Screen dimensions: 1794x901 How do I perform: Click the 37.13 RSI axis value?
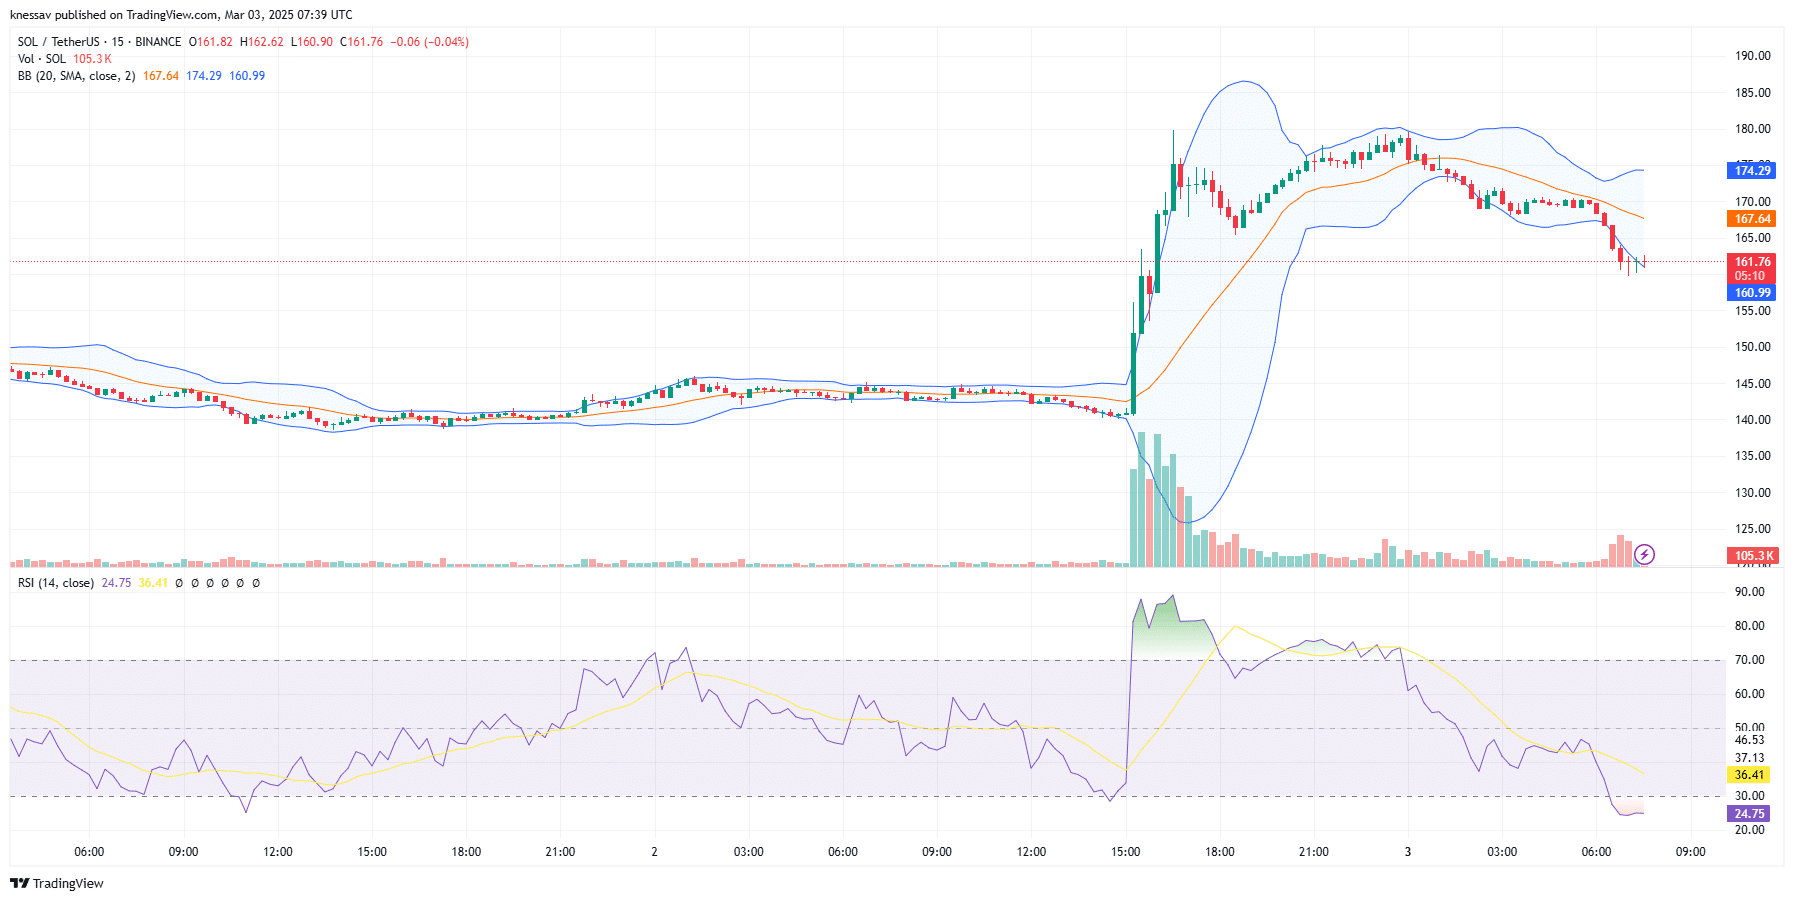[1749, 758]
